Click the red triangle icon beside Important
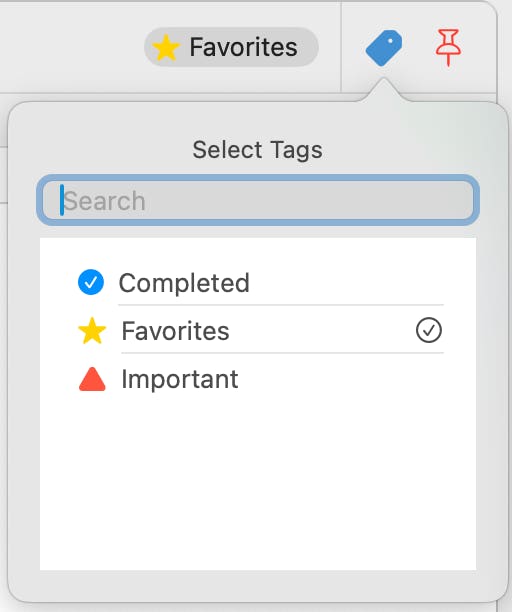The height and width of the screenshot is (612, 512). pyautogui.click(x=92, y=379)
